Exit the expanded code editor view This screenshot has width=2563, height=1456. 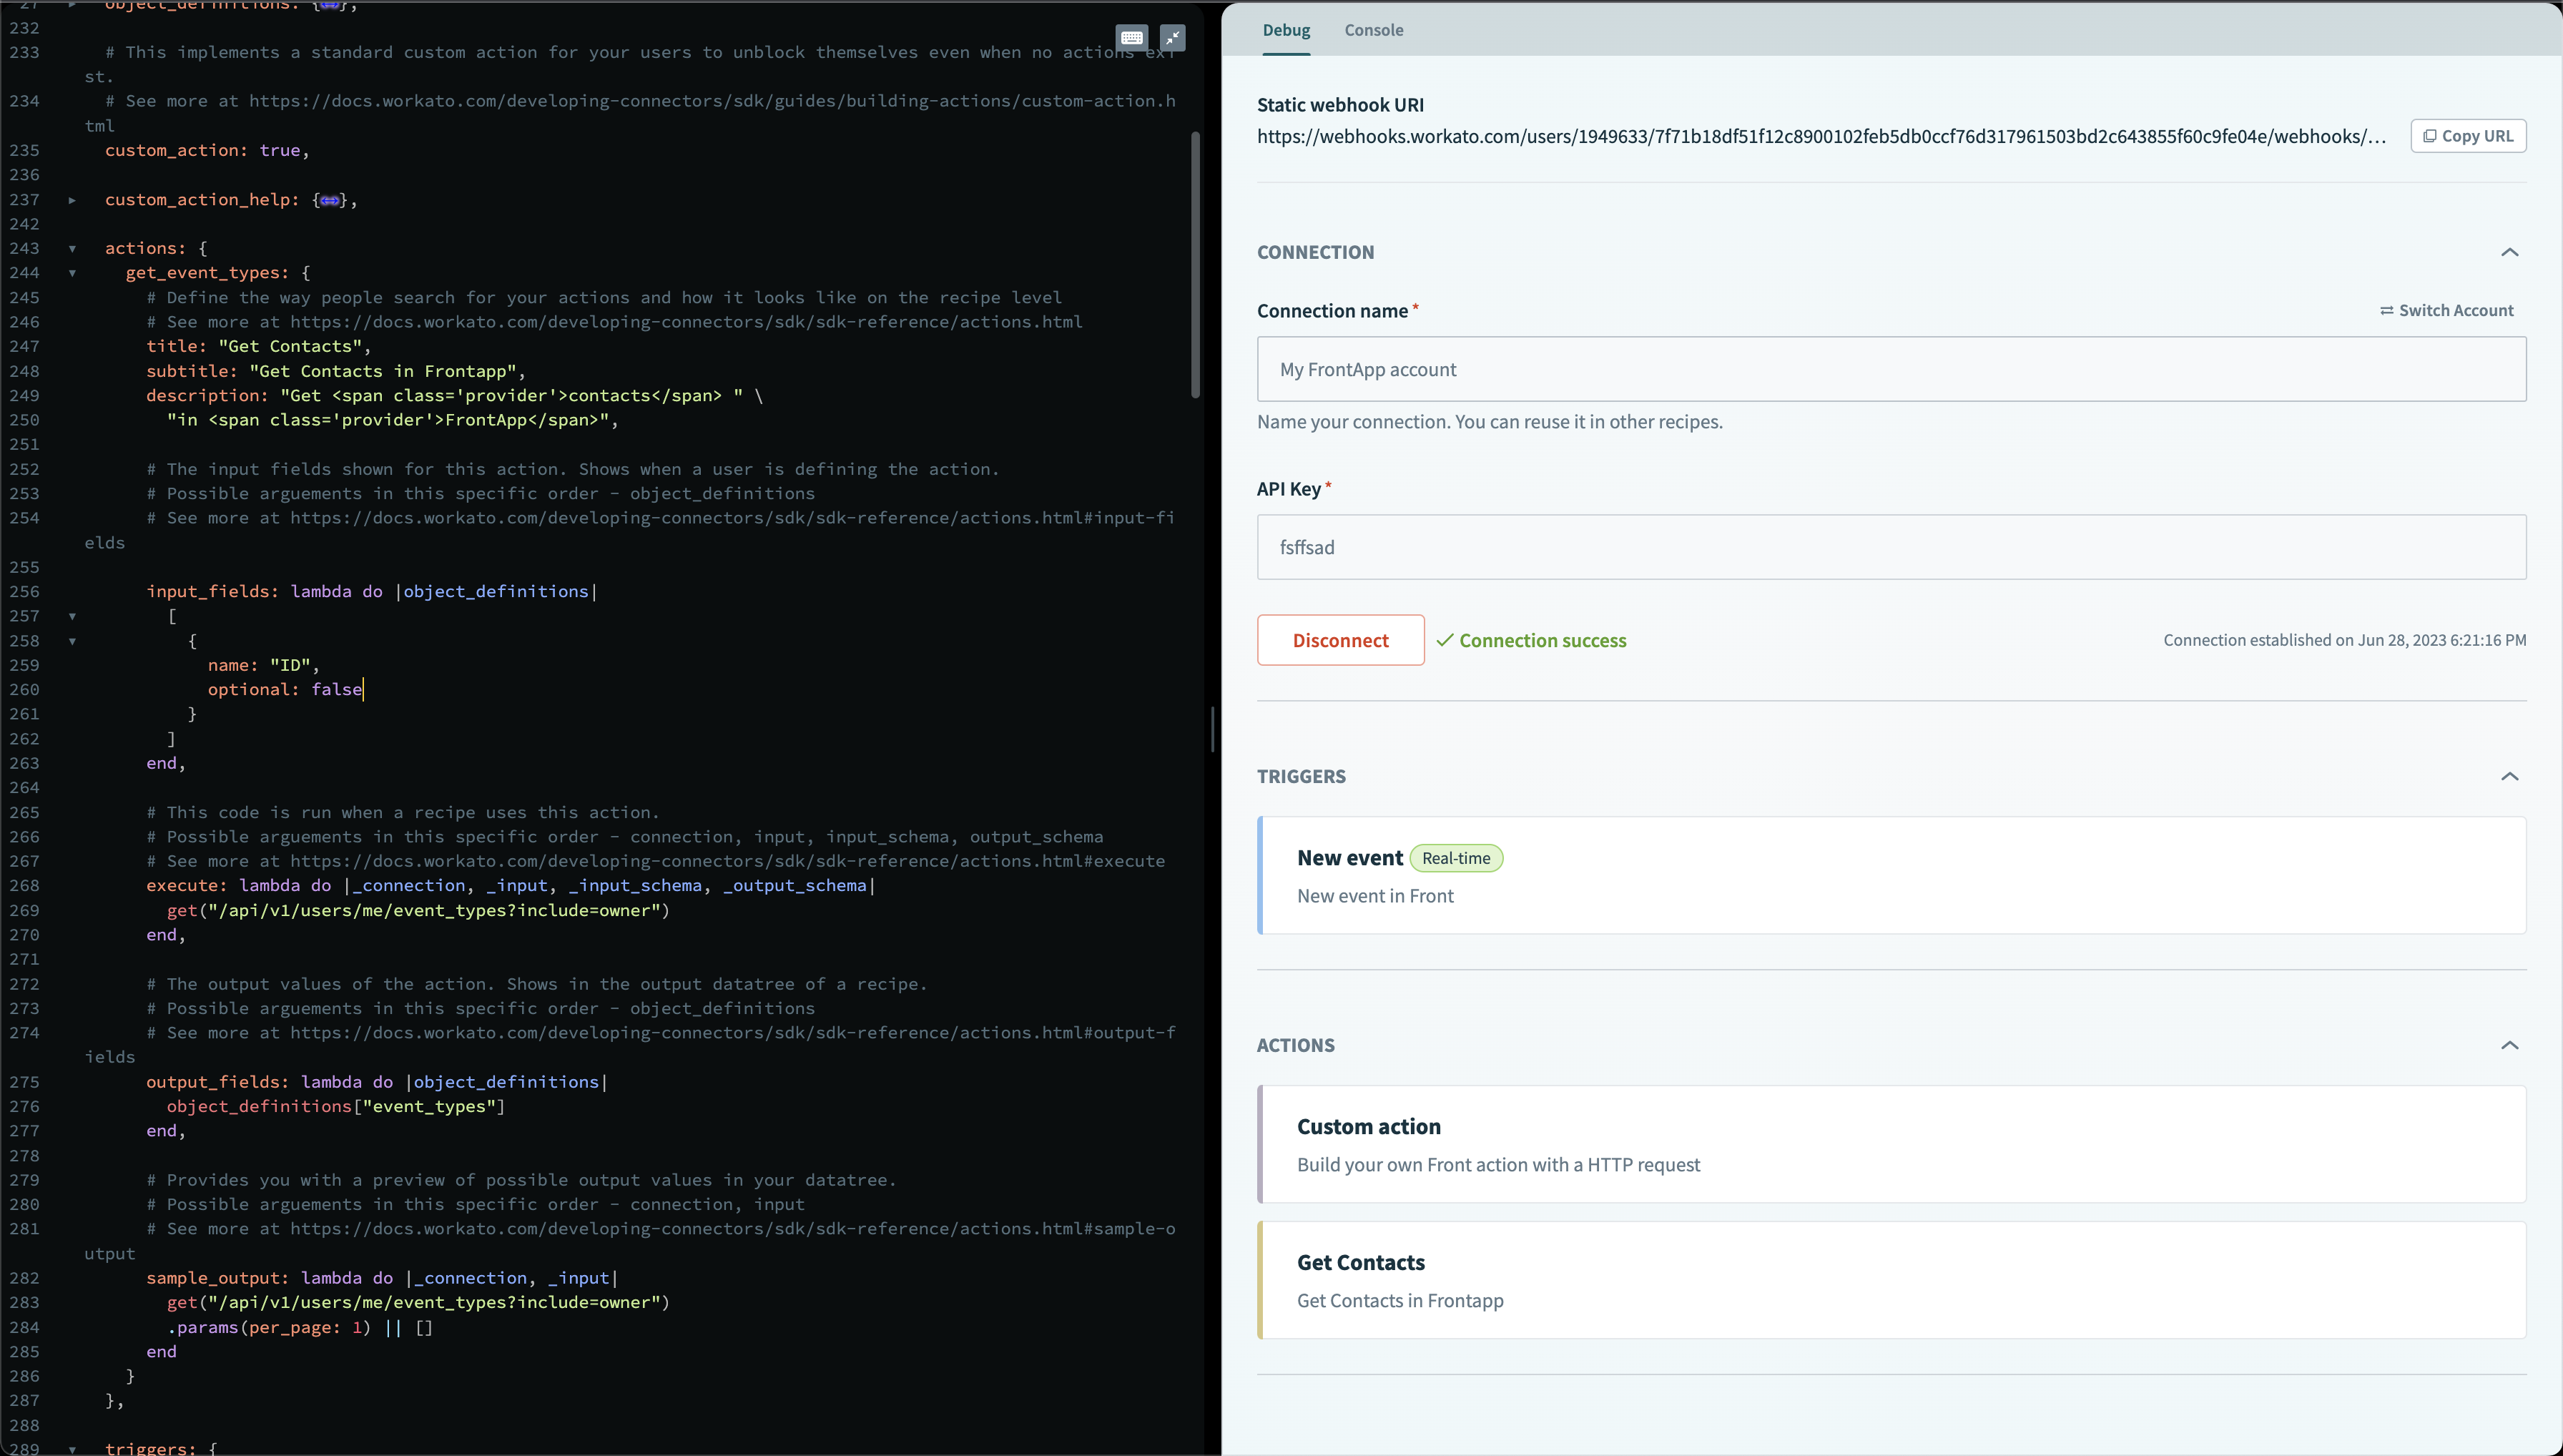click(1172, 37)
